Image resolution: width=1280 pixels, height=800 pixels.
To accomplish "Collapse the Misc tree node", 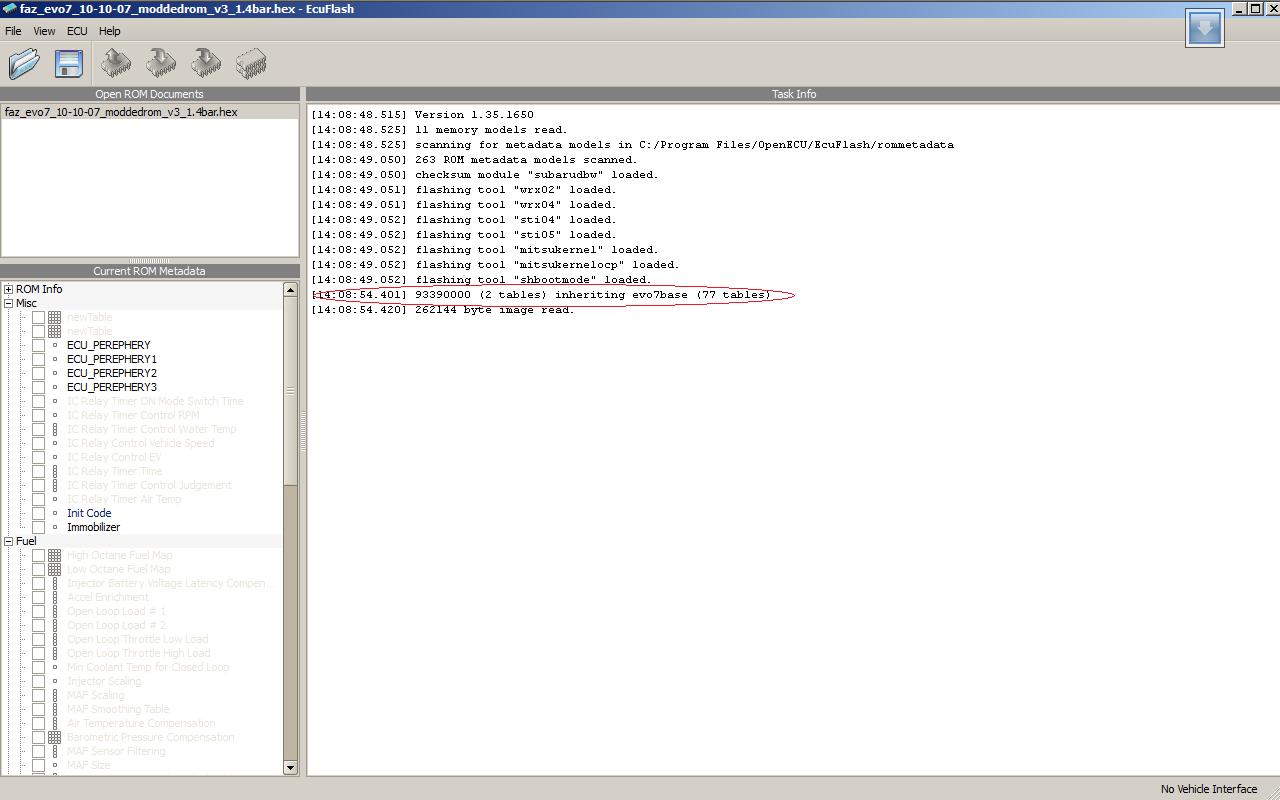I will (x=8, y=303).
